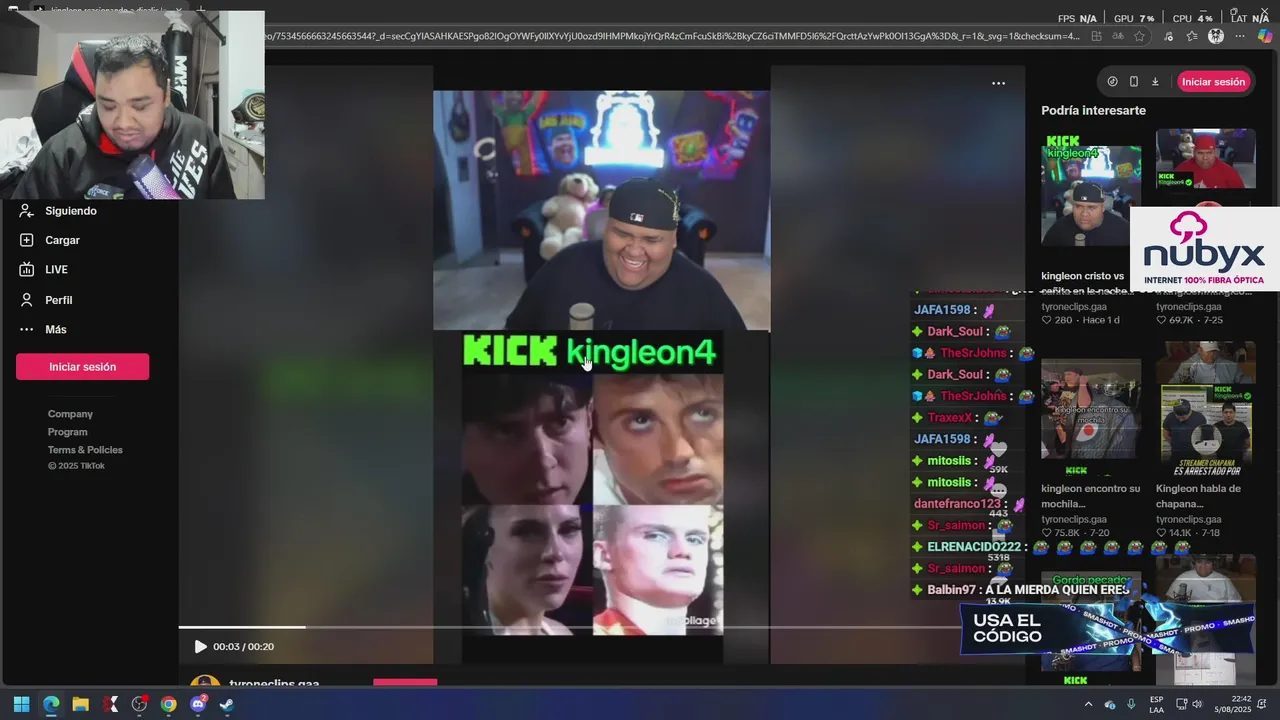Click the sidebar Iniciar sesión button

click(82, 367)
